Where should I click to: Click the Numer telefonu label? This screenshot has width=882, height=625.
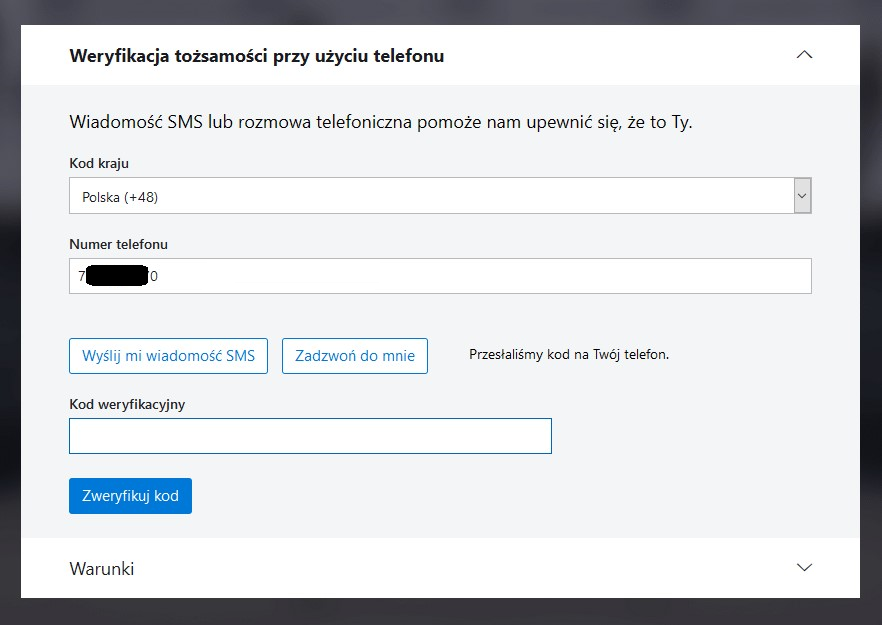tap(119, 244)
